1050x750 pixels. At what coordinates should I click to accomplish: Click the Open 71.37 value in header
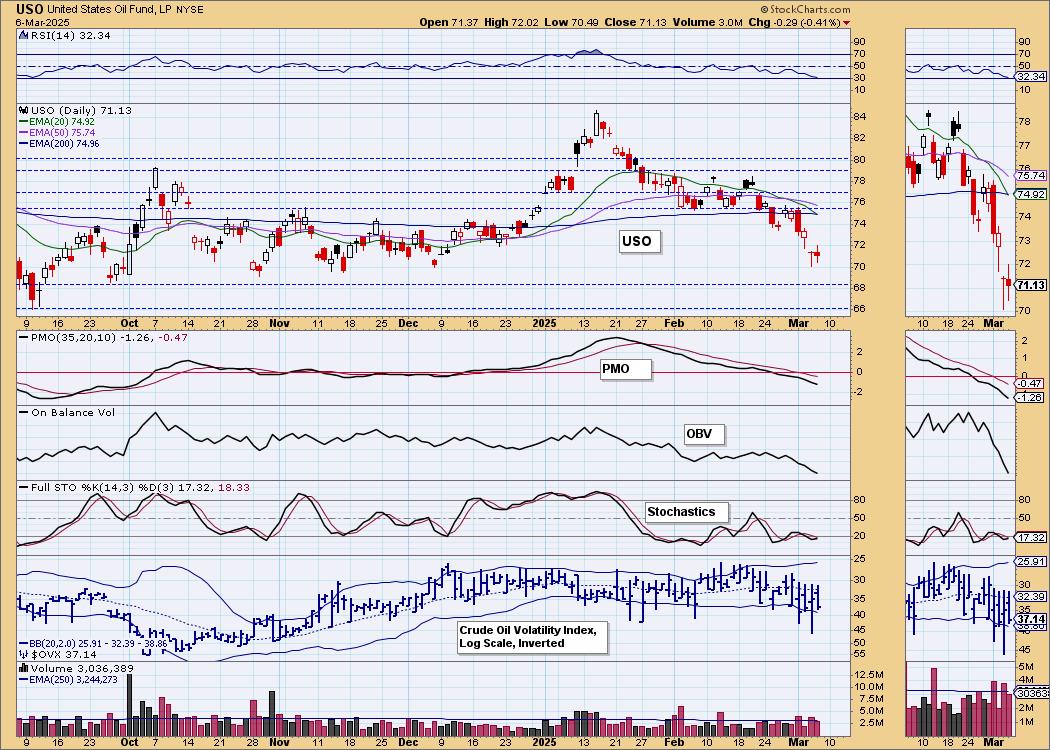pyautogui.click(x=450, y=23)
